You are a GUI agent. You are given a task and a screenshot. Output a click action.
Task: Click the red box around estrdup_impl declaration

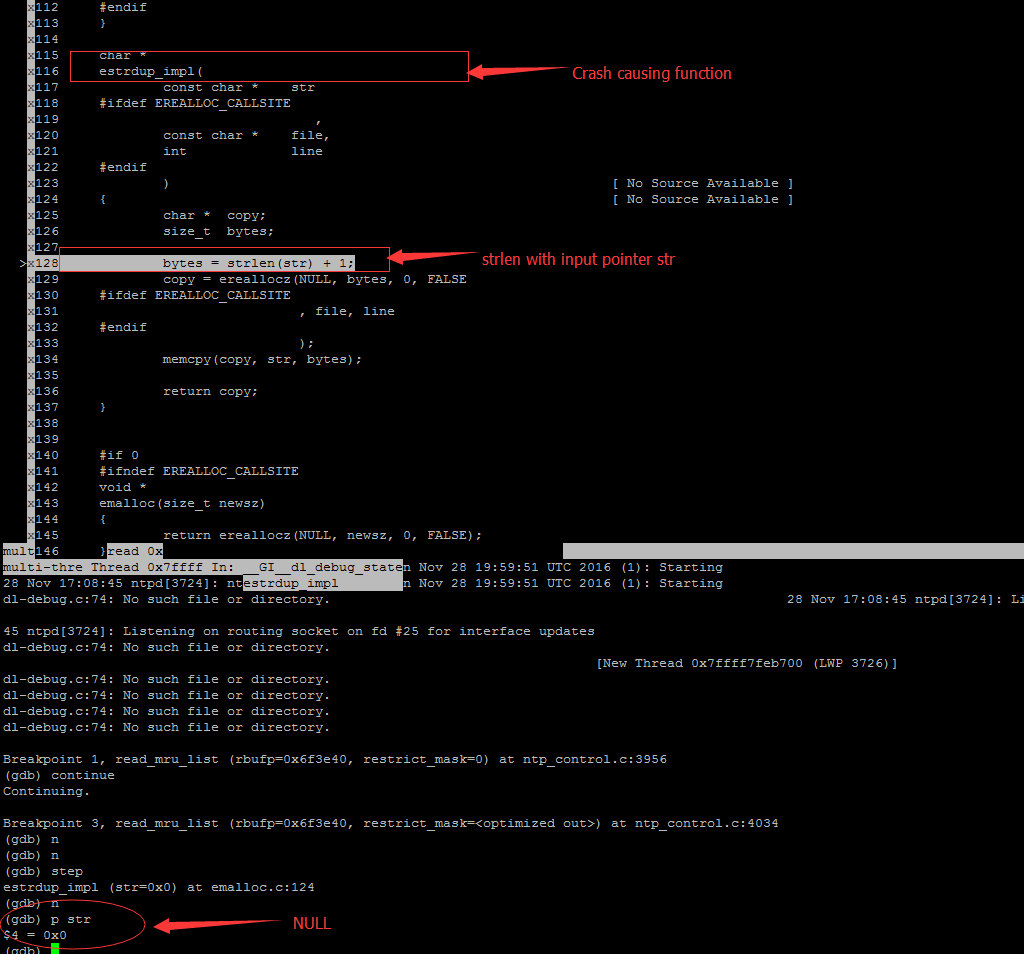coord(268,66)
